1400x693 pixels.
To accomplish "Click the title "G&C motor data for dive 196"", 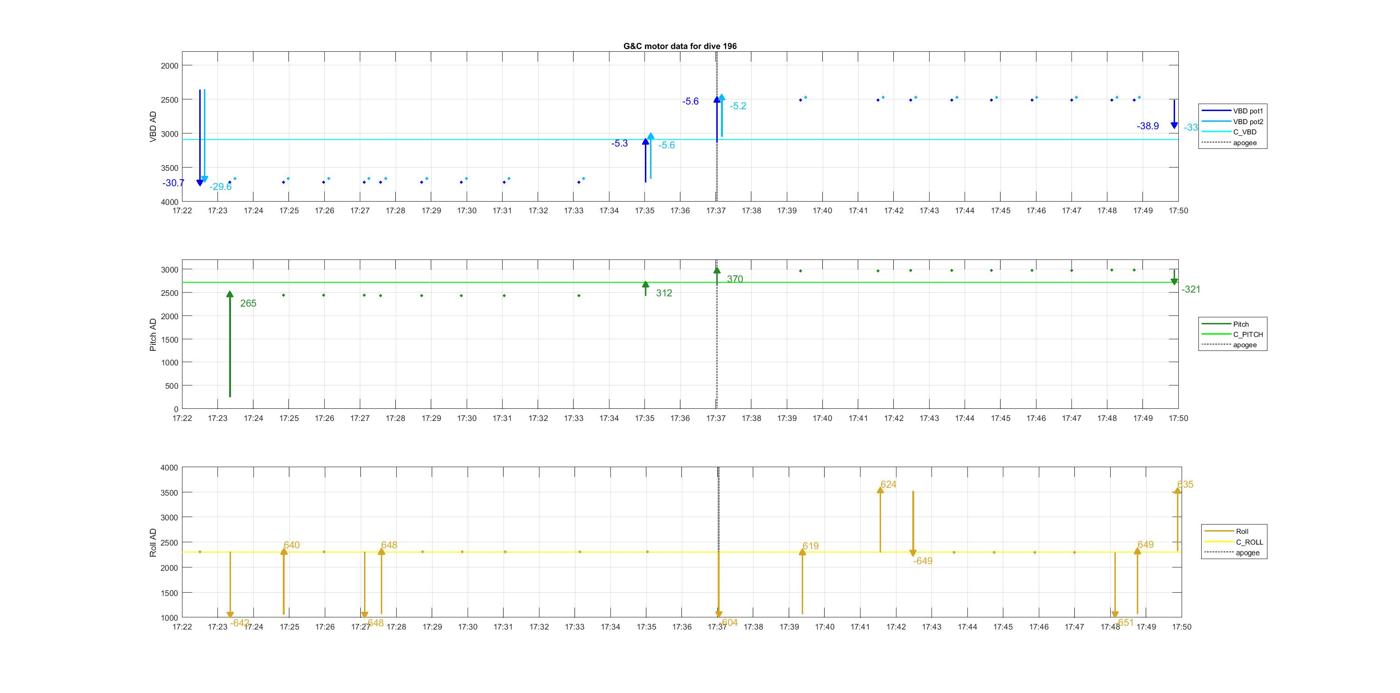I will (680, 46).
